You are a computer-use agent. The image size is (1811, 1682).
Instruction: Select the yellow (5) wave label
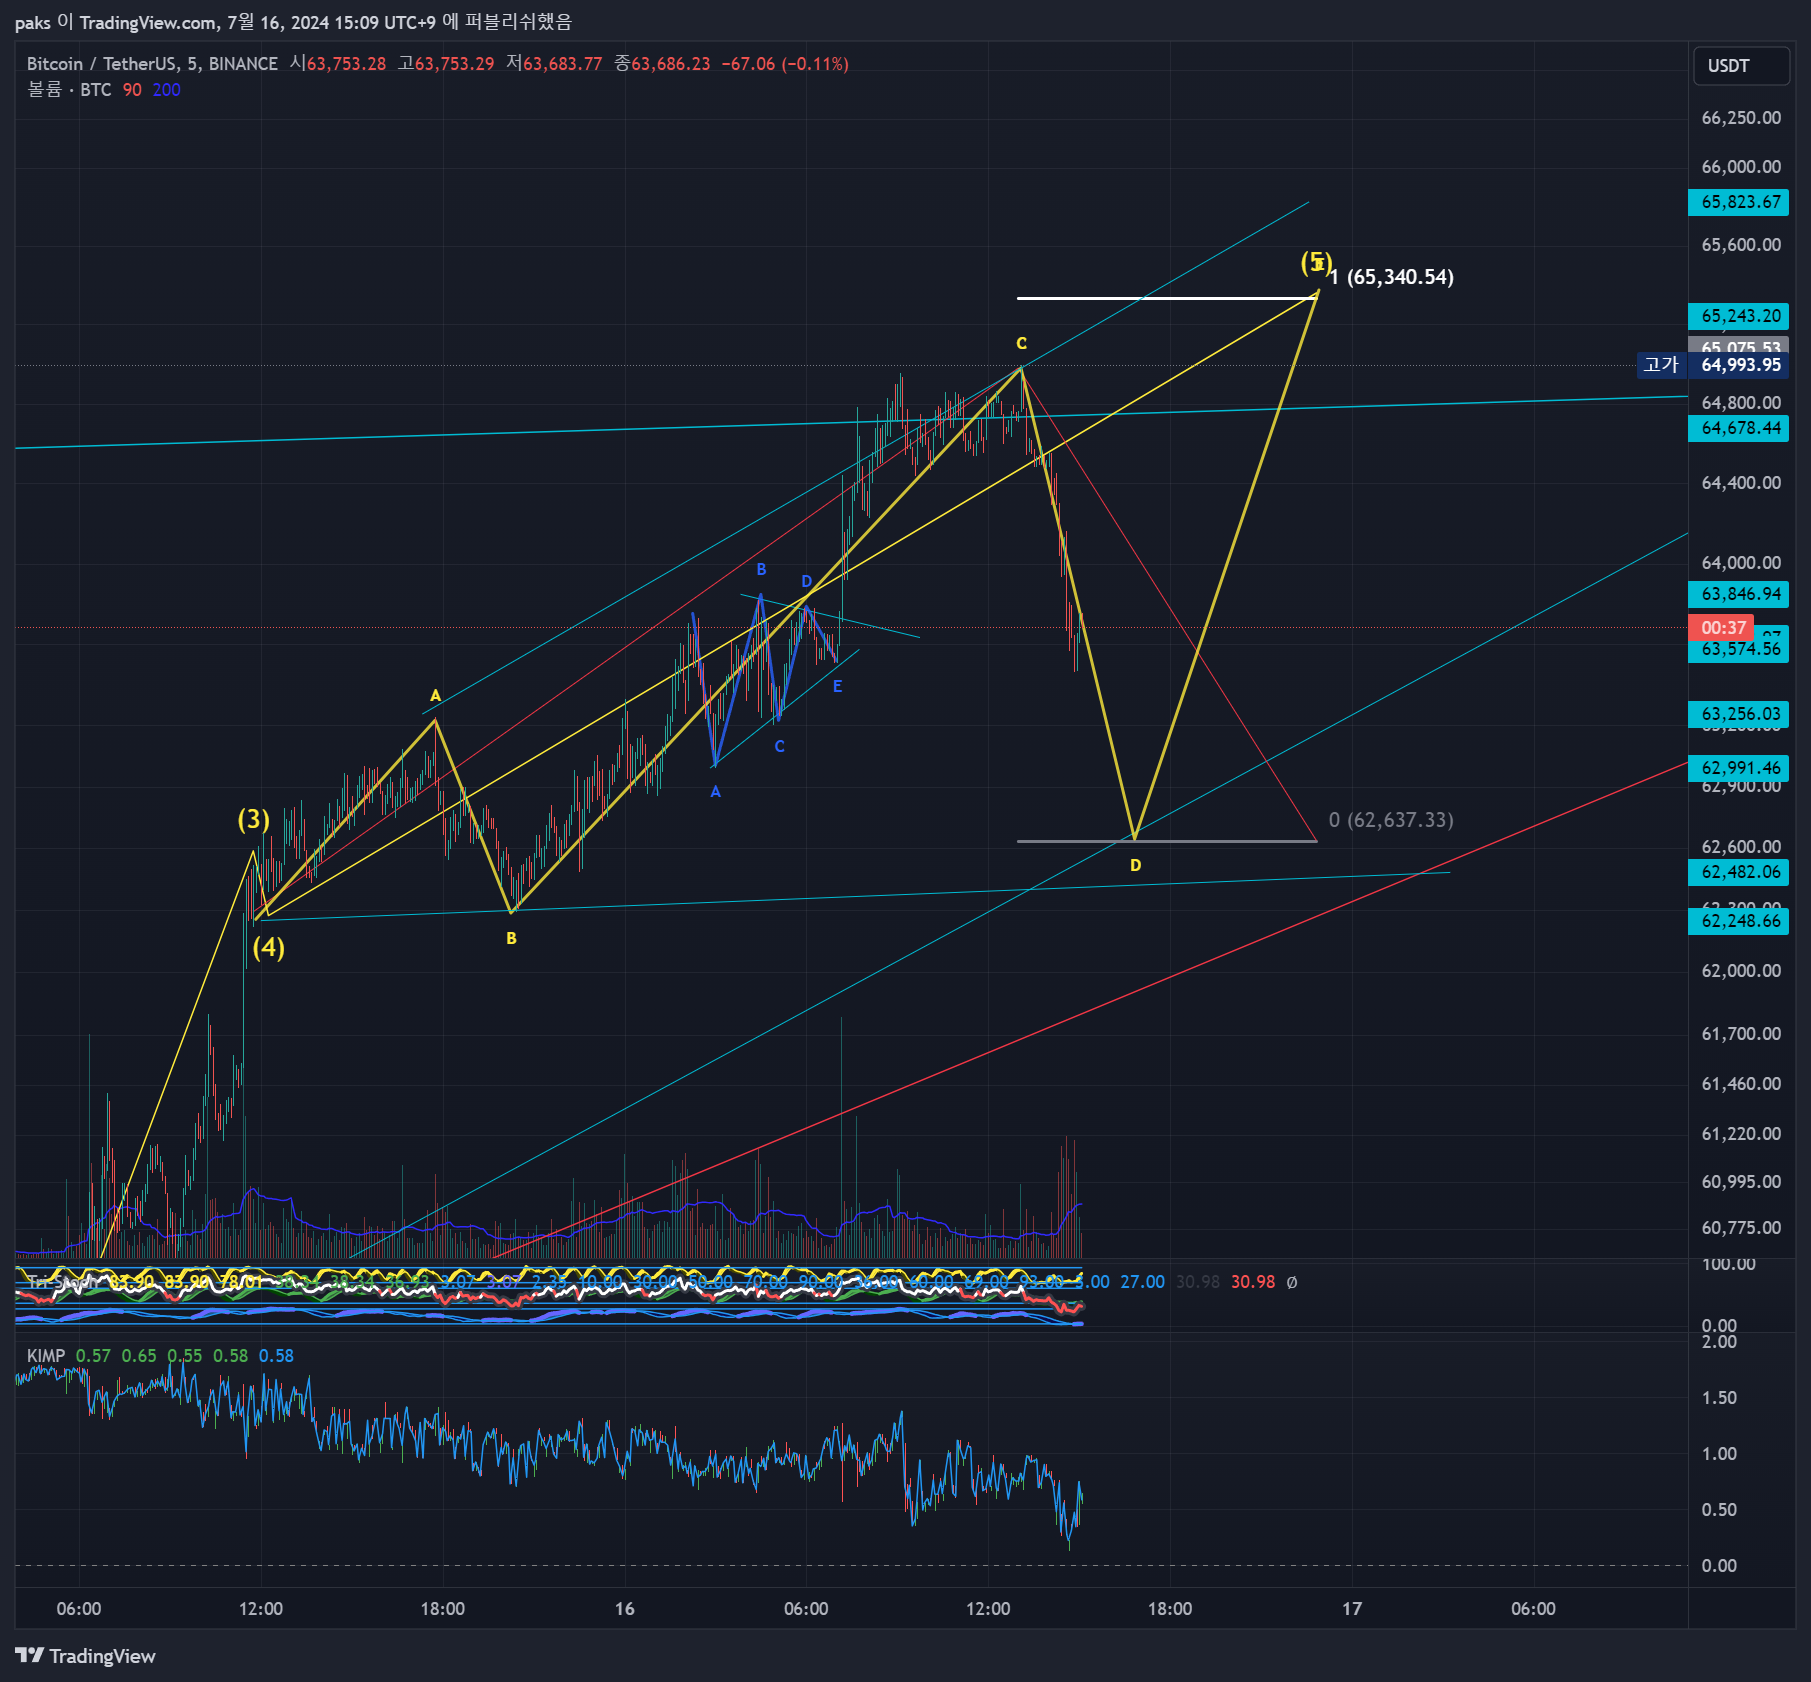[x=1315, y=263]
